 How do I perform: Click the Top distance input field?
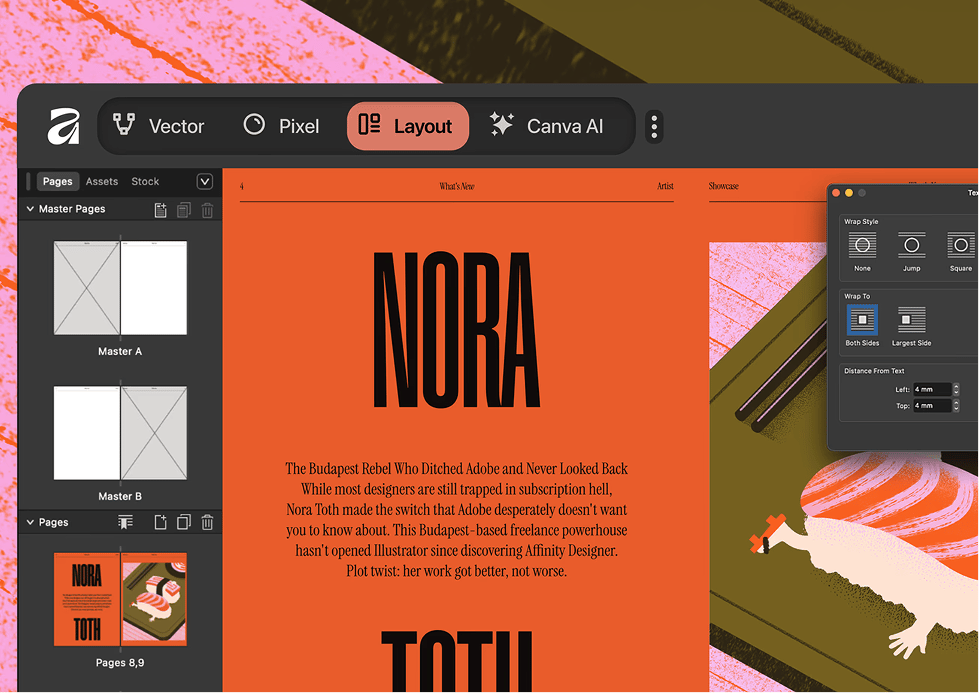point(932,405)
